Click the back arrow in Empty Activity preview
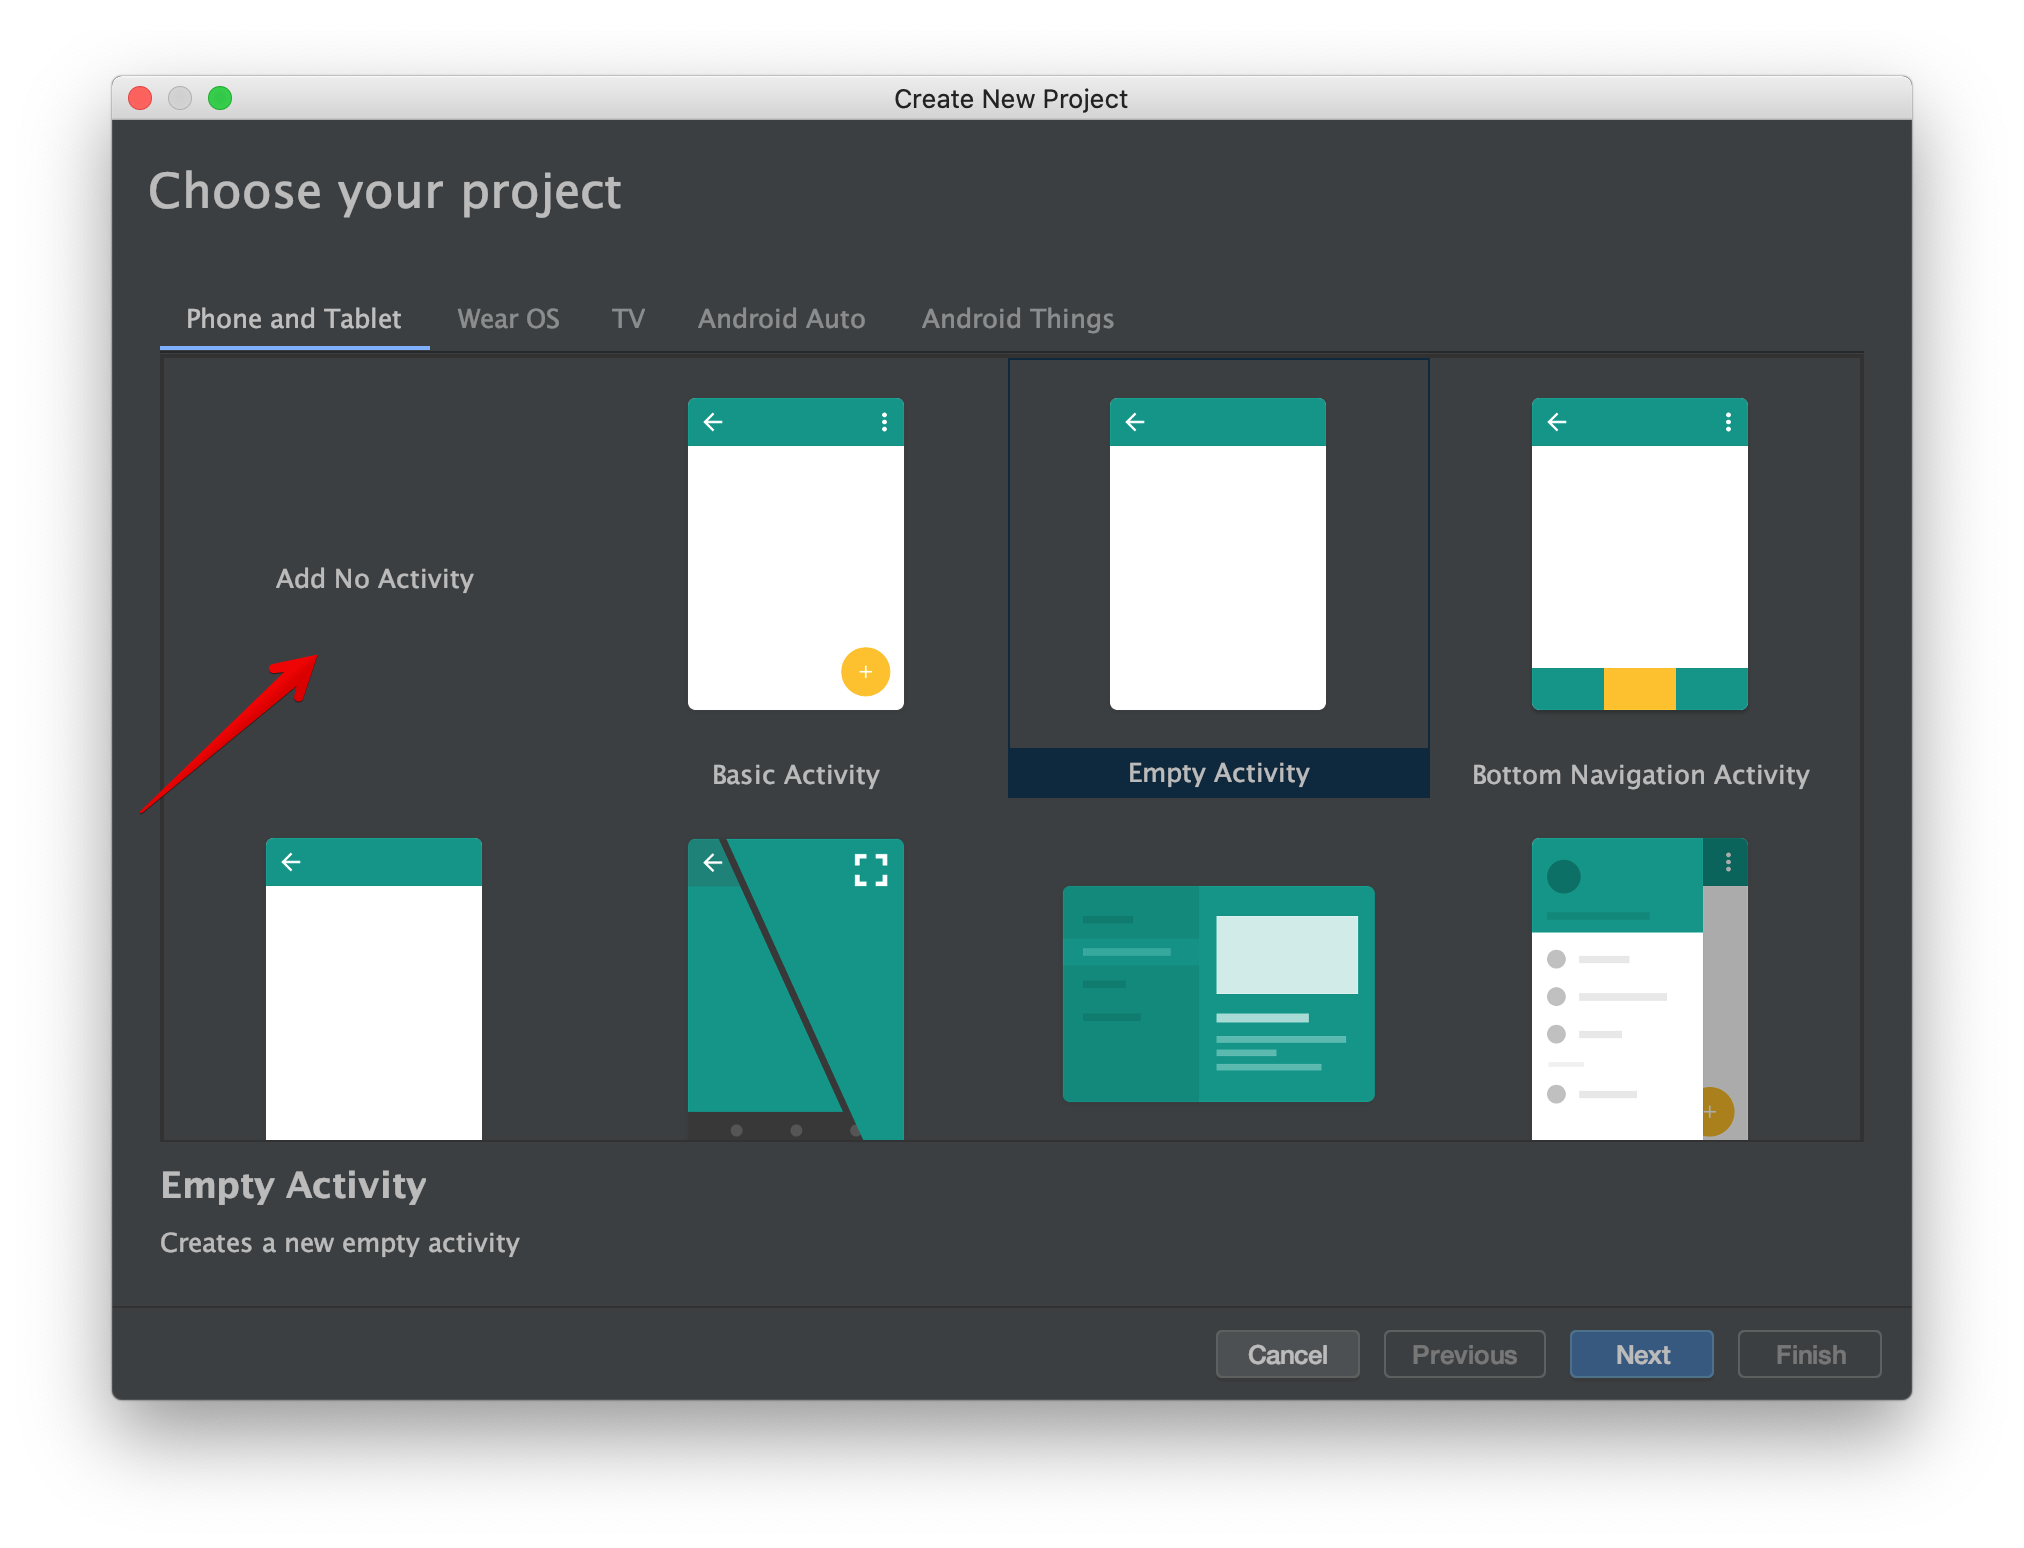 coord(1135,422)
